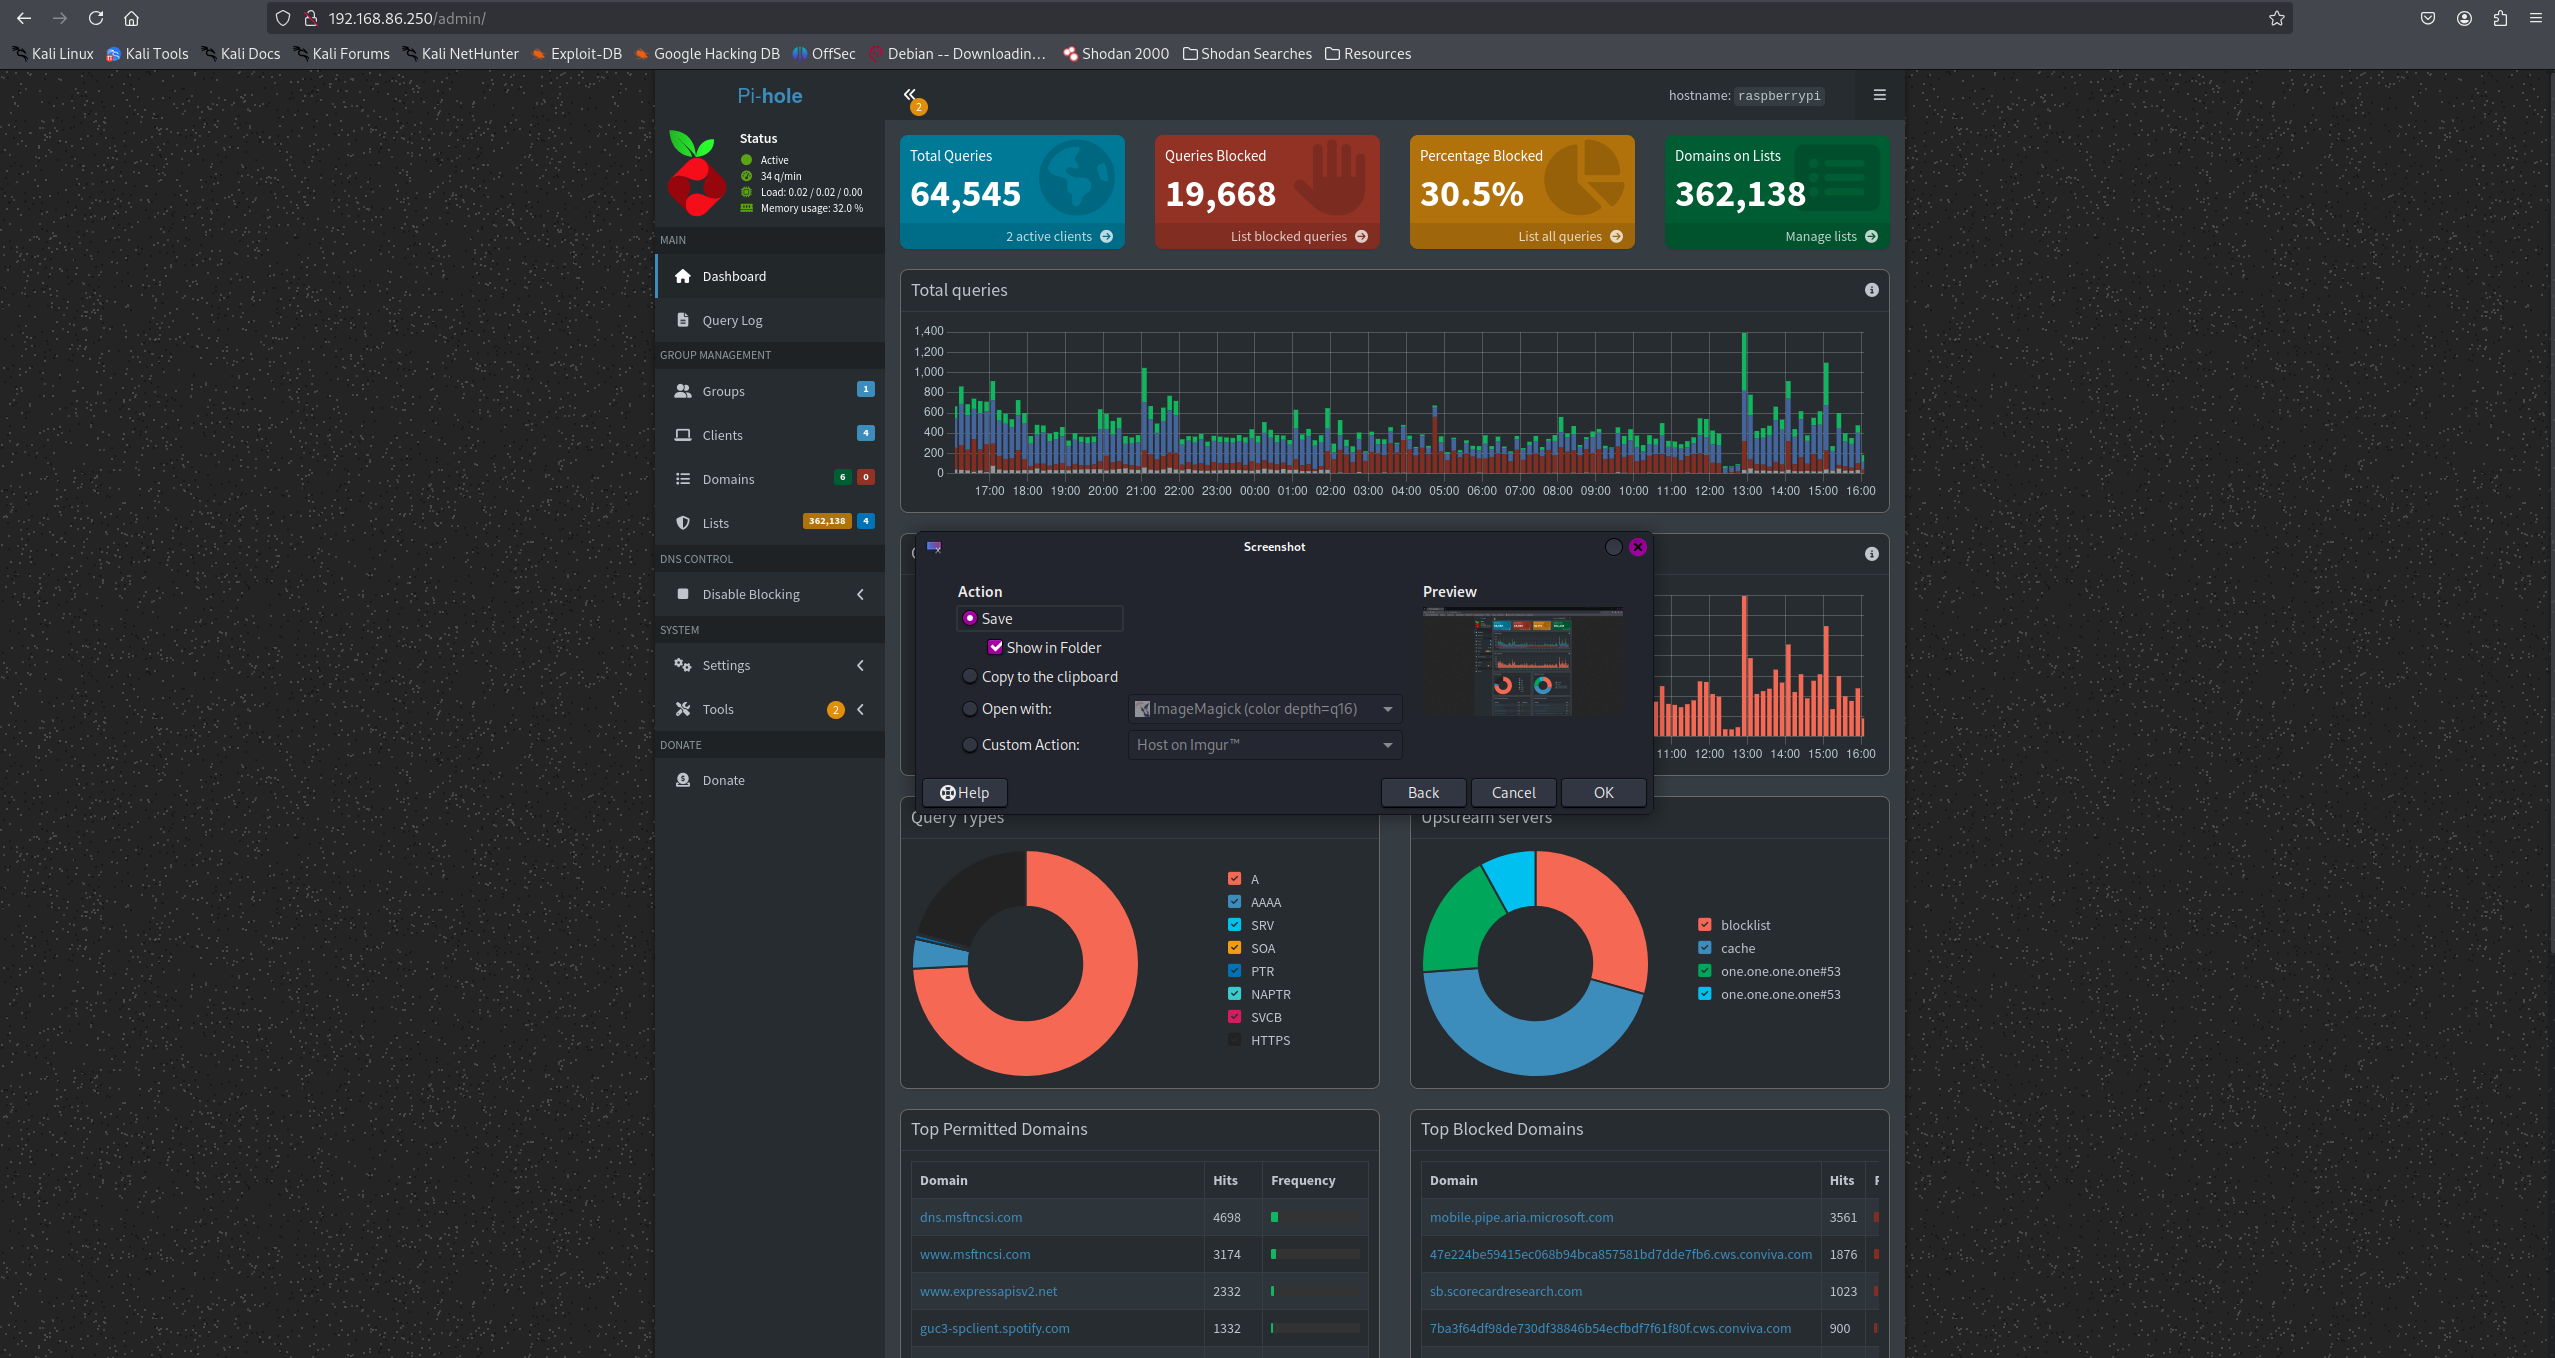2555x1358 pixels.
Task: Expand the Settings section chevron
Action: [x=860, y=665]
